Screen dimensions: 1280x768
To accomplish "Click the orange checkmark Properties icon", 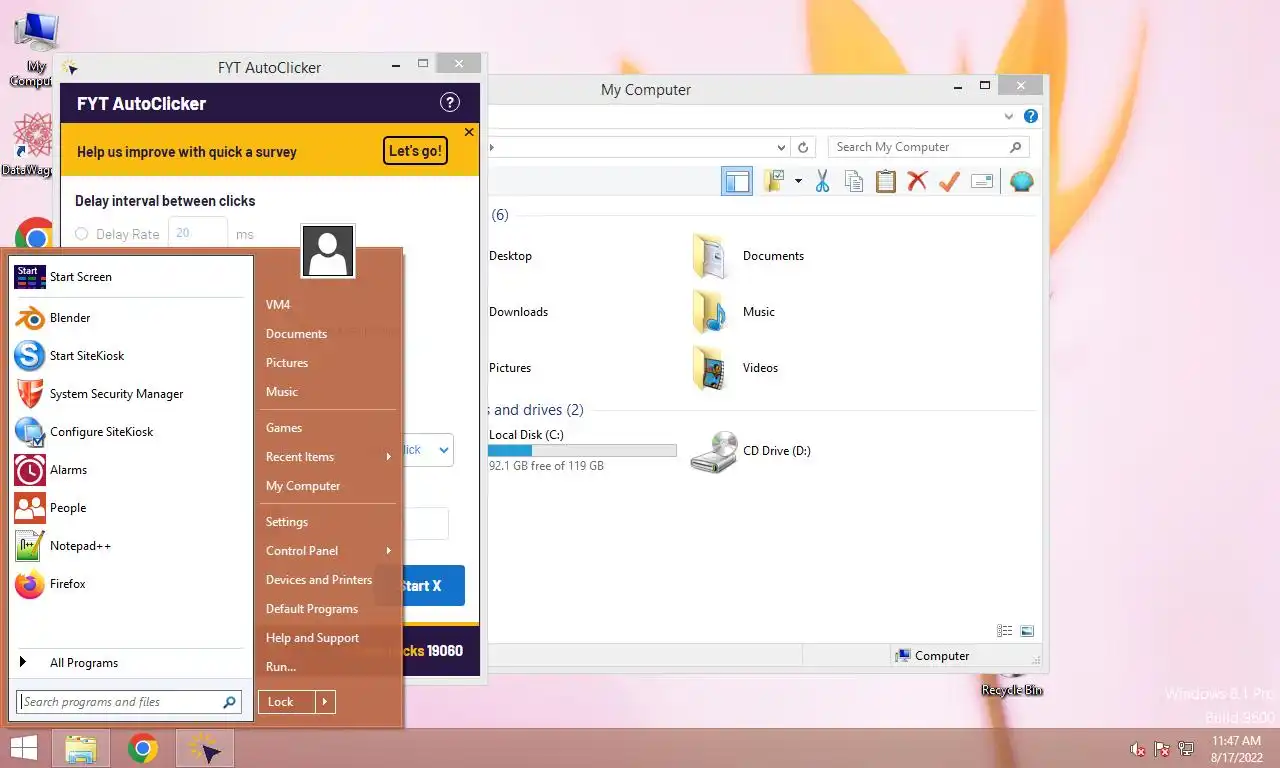I will pos(949,181).
